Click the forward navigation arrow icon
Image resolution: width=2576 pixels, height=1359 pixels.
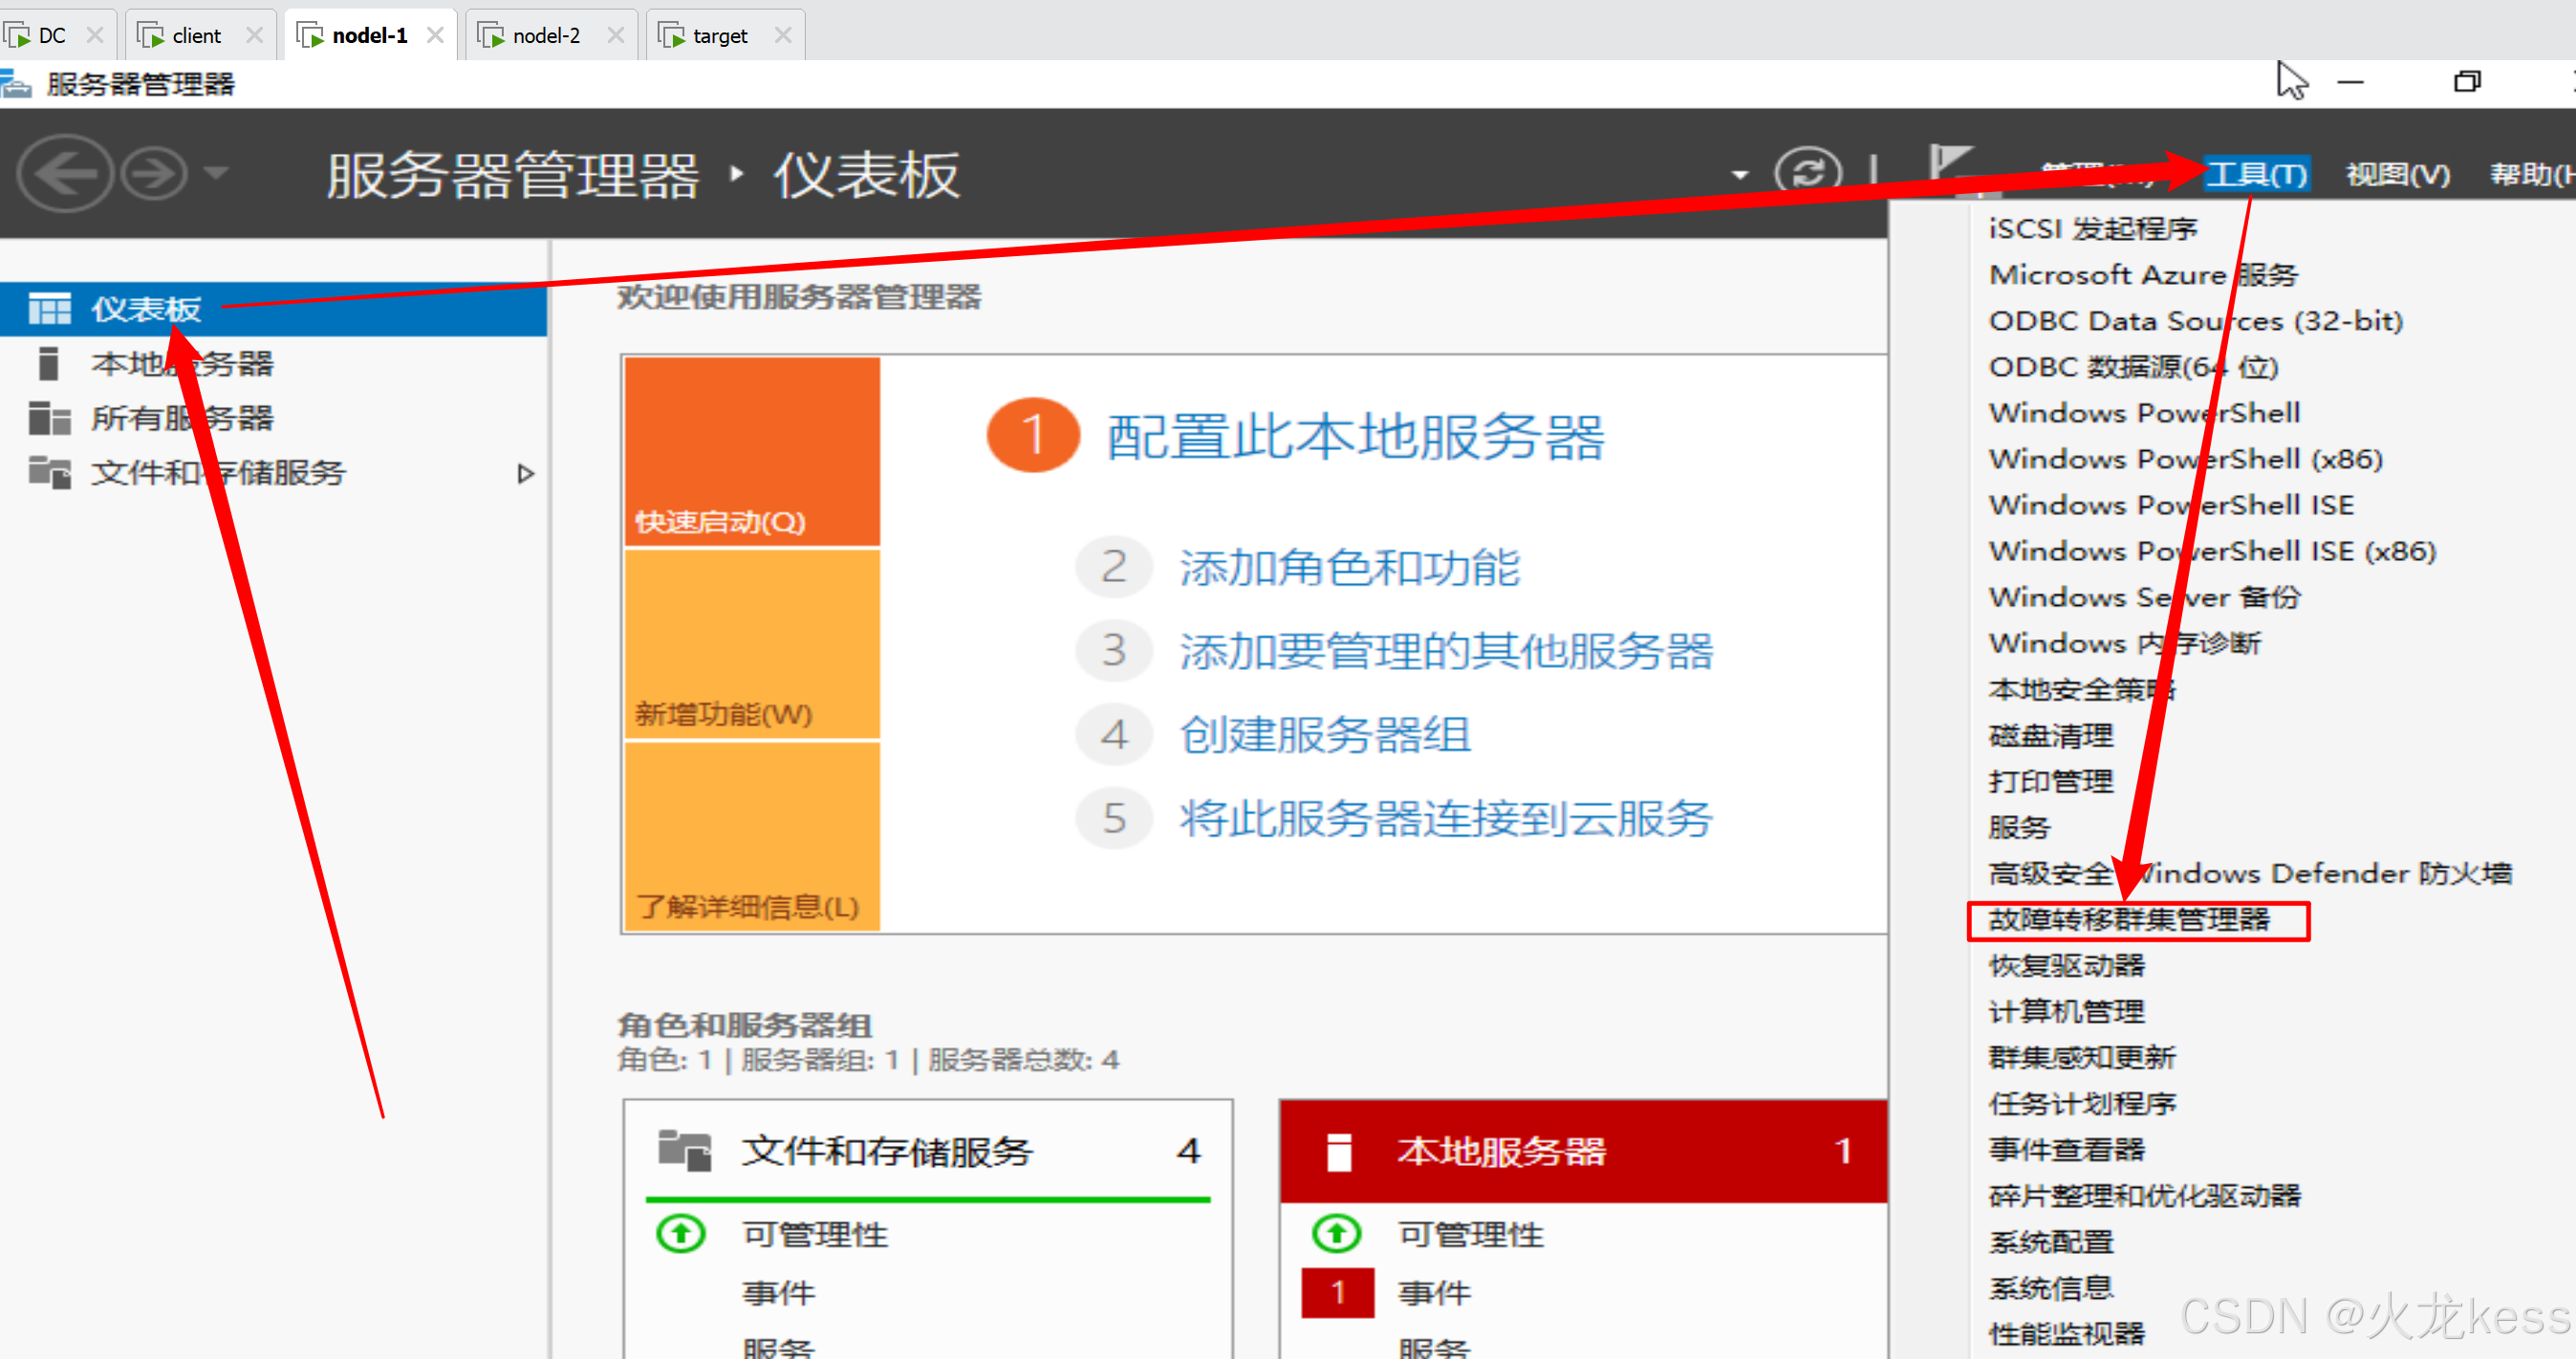click(x=154, y=174)
